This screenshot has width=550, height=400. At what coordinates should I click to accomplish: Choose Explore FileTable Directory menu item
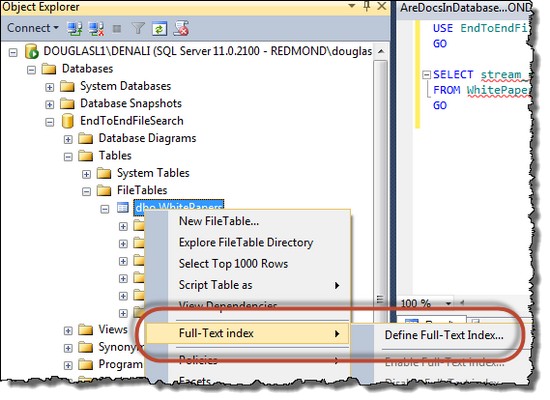tap(247, 242)
